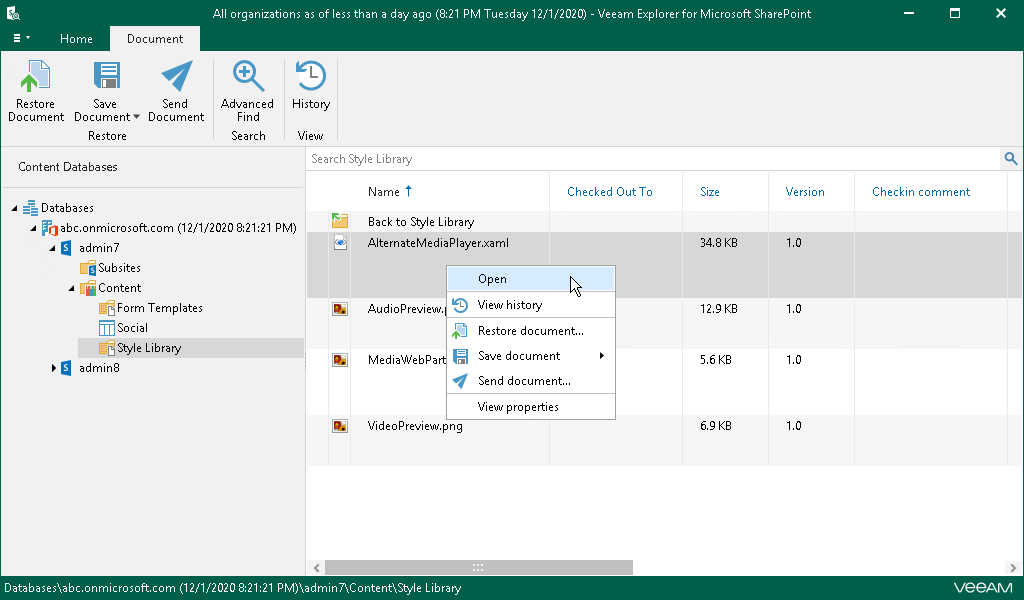Choose Save document in context menu
This screenshot has width=1024, height=600.
(530, 356)
